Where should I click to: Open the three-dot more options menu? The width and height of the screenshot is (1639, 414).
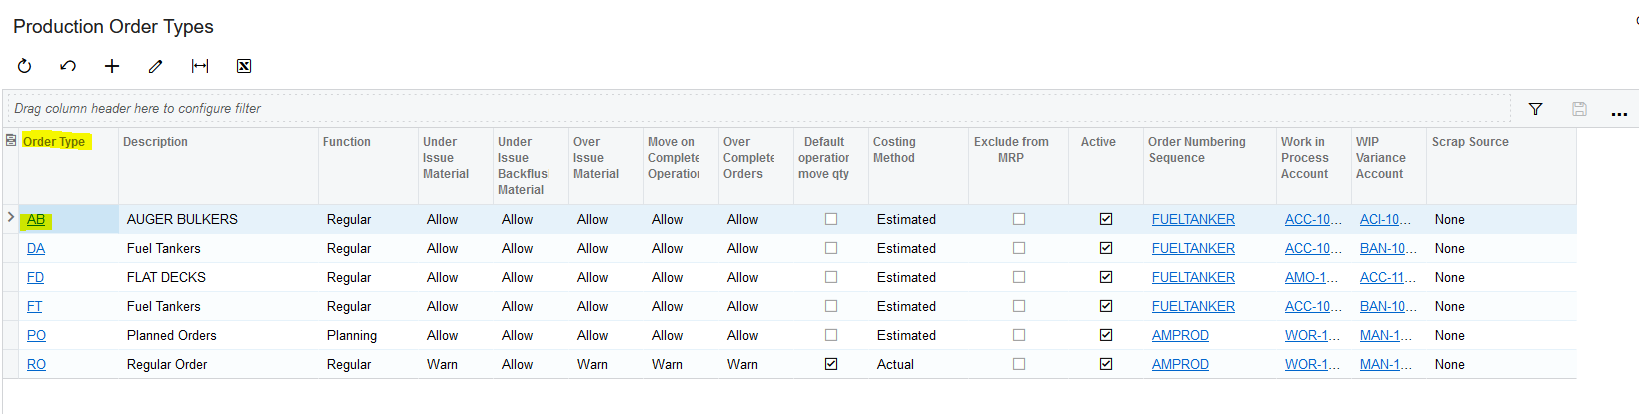point(1619,112)
